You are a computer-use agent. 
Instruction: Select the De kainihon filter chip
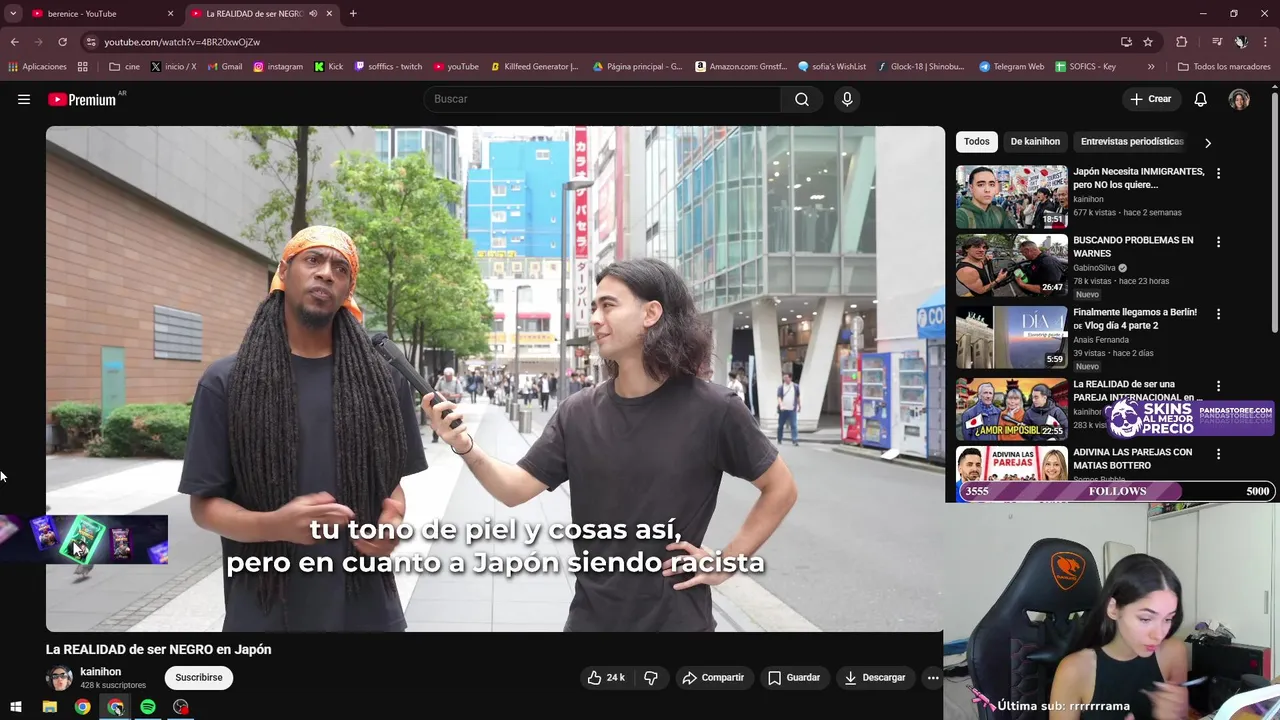[1035, 142]
